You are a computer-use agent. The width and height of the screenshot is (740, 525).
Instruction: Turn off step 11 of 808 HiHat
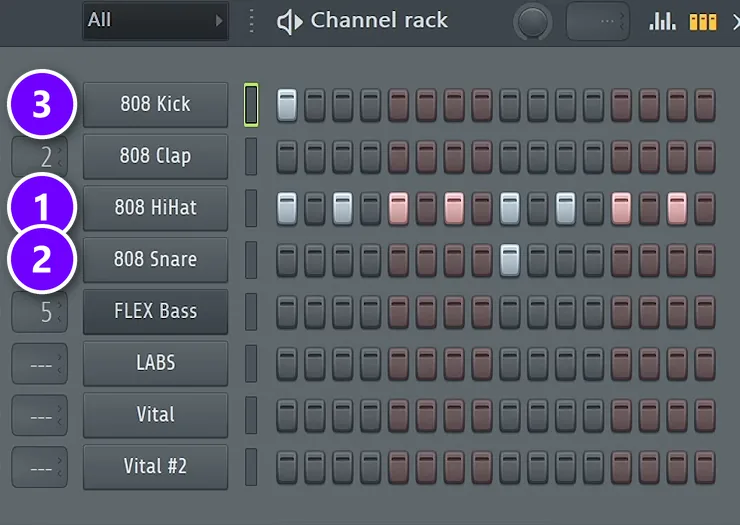coord(565,208)
